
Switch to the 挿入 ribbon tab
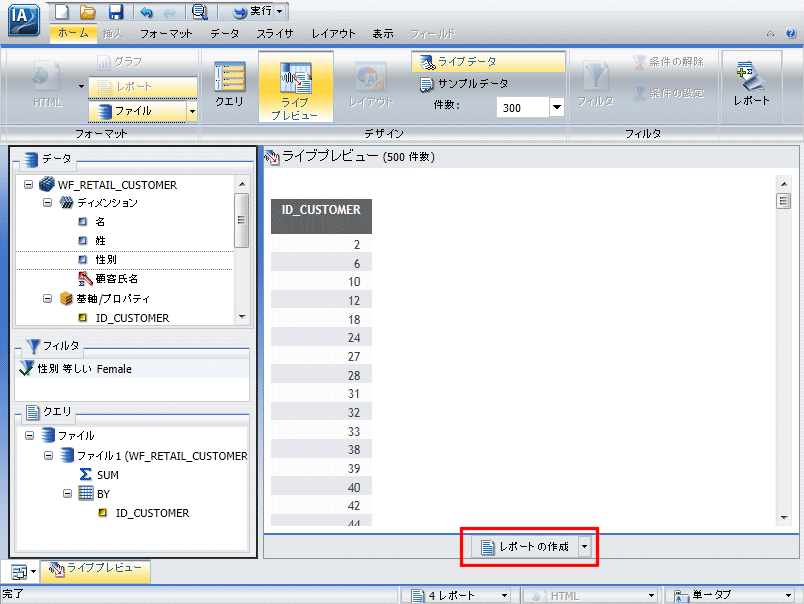(x=113, y=34)
